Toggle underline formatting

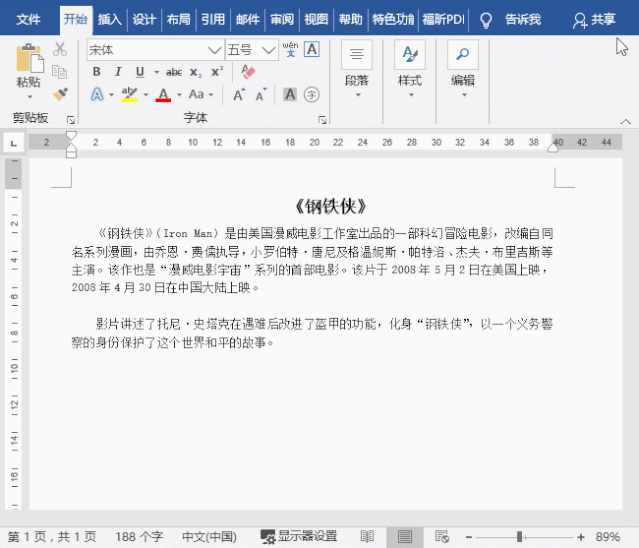[x=140, y=72]
